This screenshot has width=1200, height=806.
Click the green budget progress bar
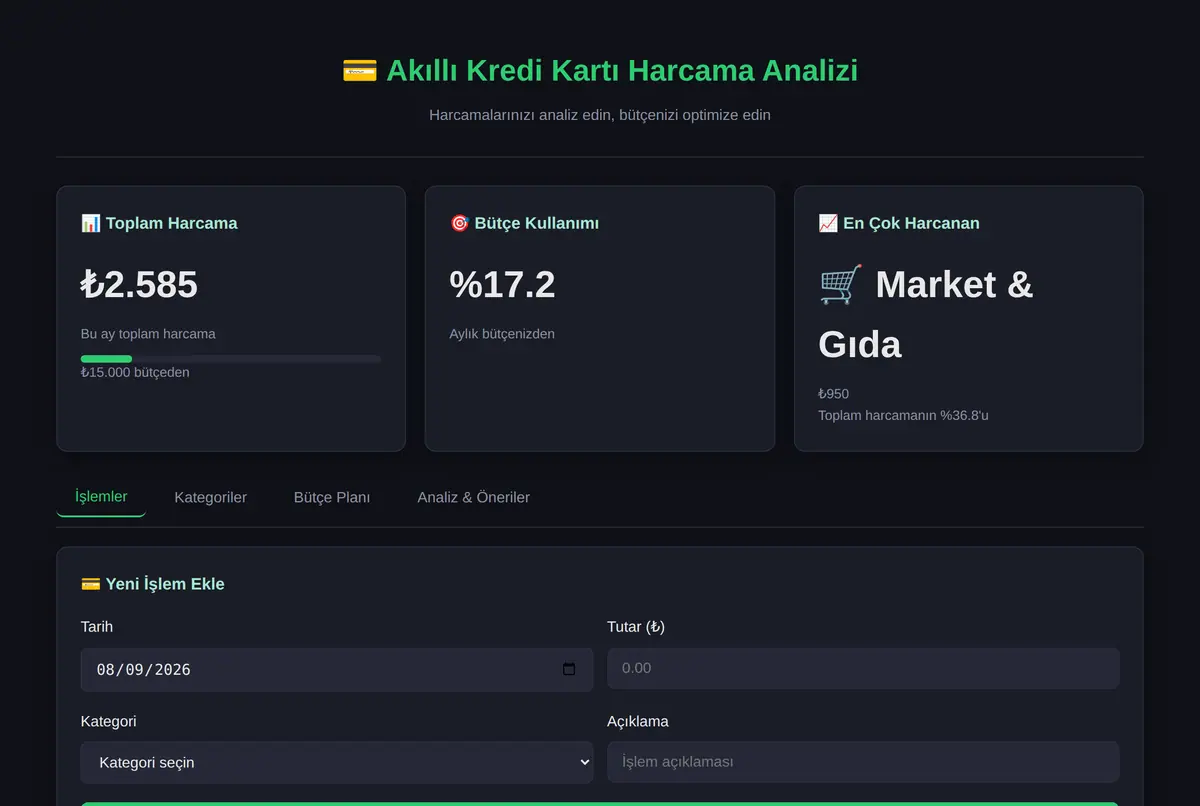(x=106, y=359)
